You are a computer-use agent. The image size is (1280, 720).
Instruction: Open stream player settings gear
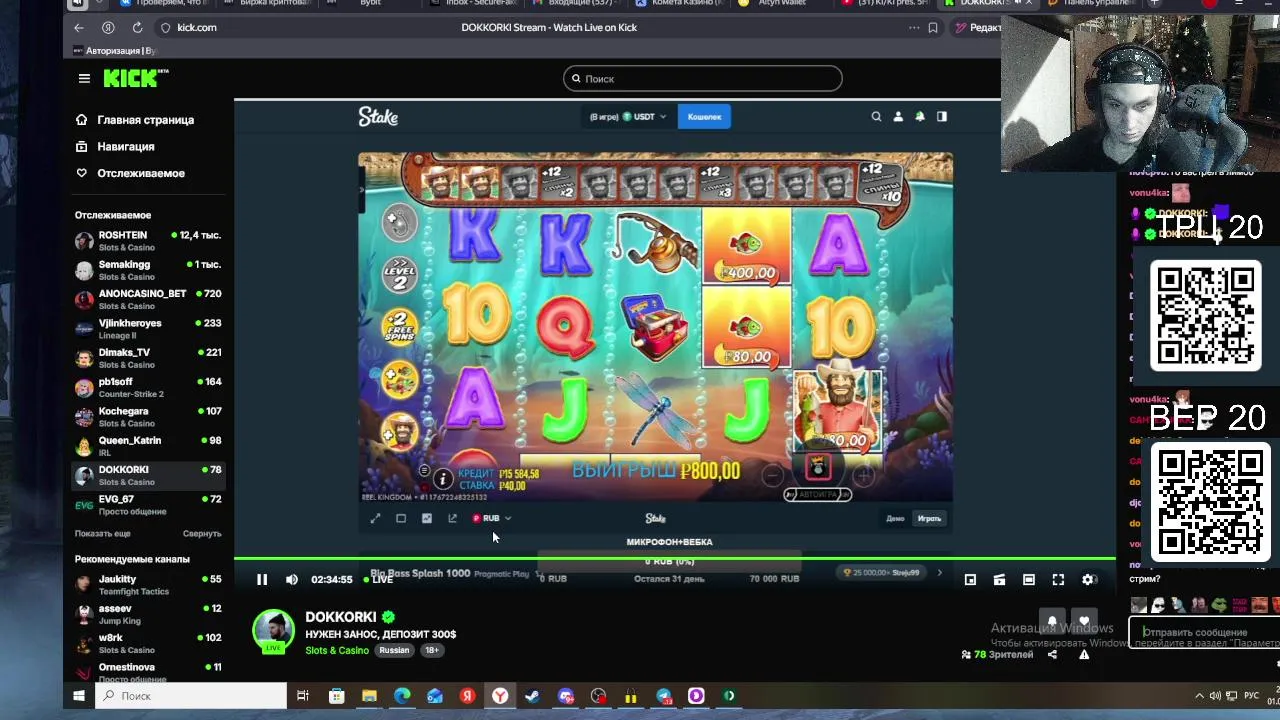click(x=1088, y=580)
